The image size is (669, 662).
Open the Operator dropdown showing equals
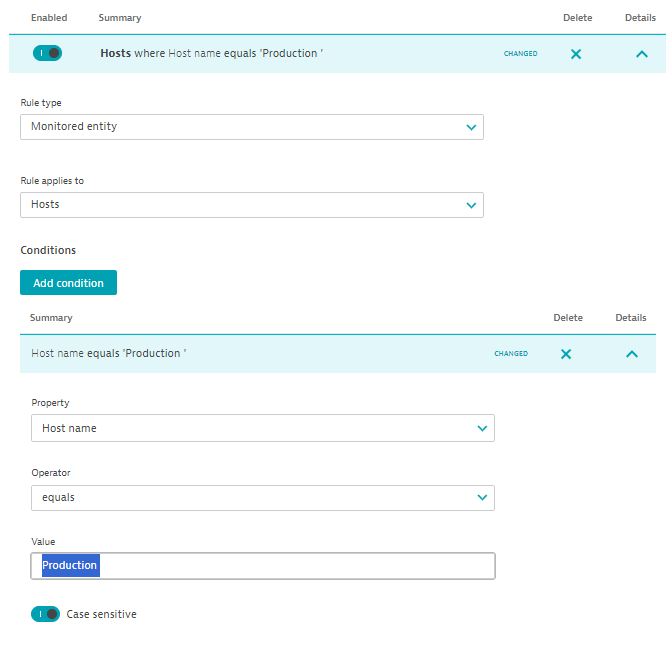coord(263,497)
